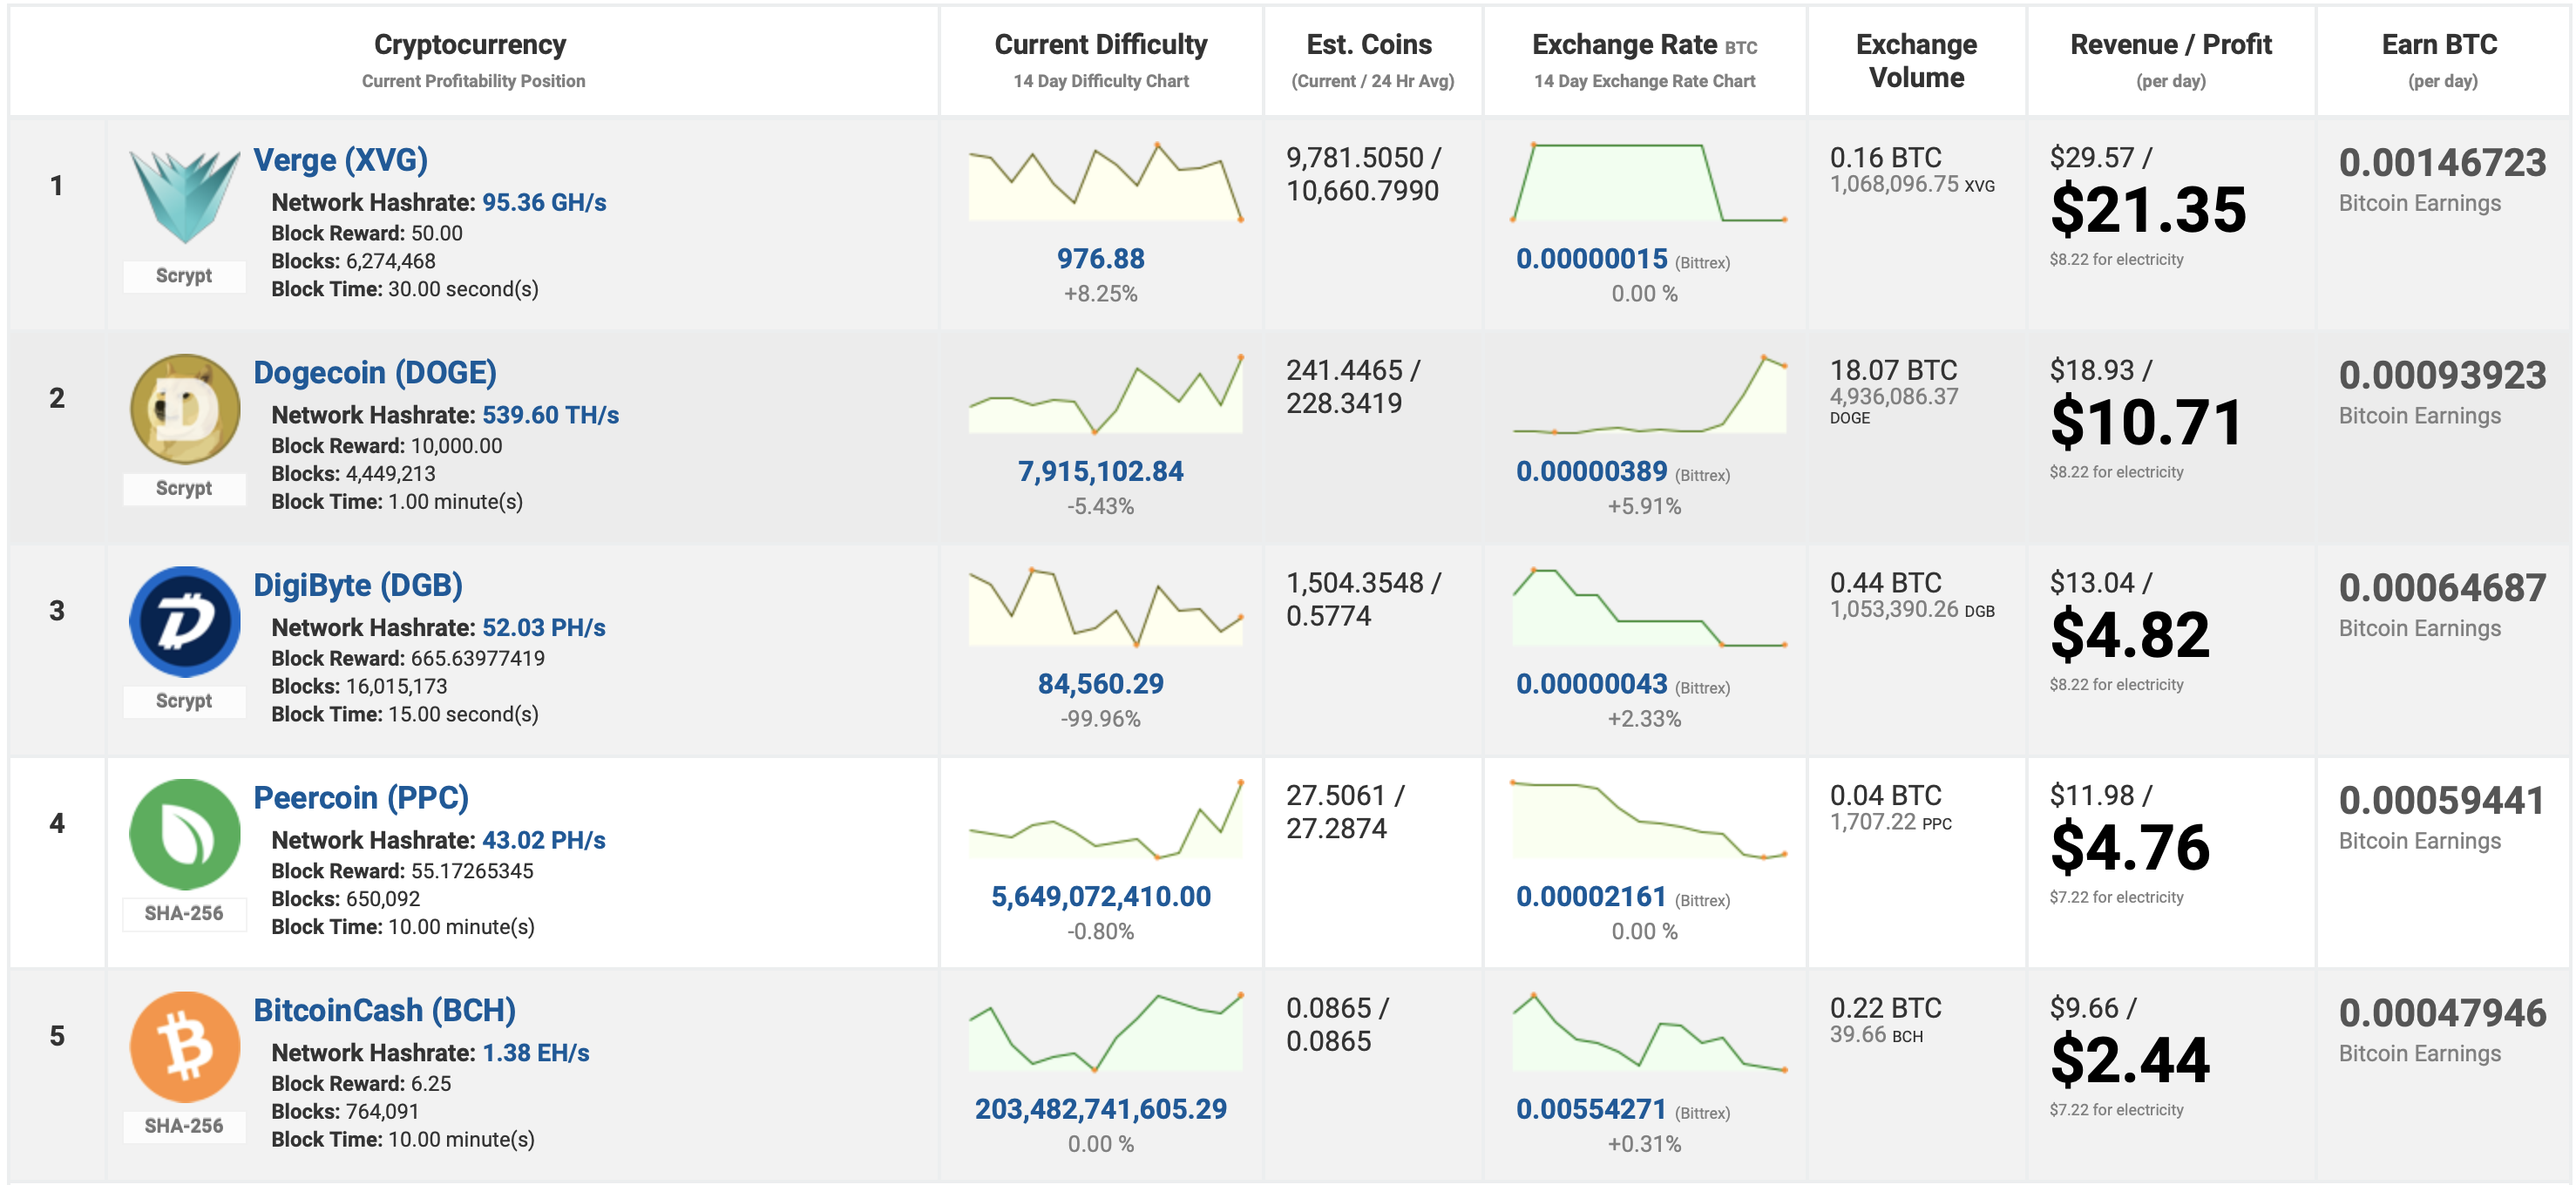Click the Dogecoin shiba logo icon
The height and width of the screenshot is (1185, 2576).
(185, 408)
